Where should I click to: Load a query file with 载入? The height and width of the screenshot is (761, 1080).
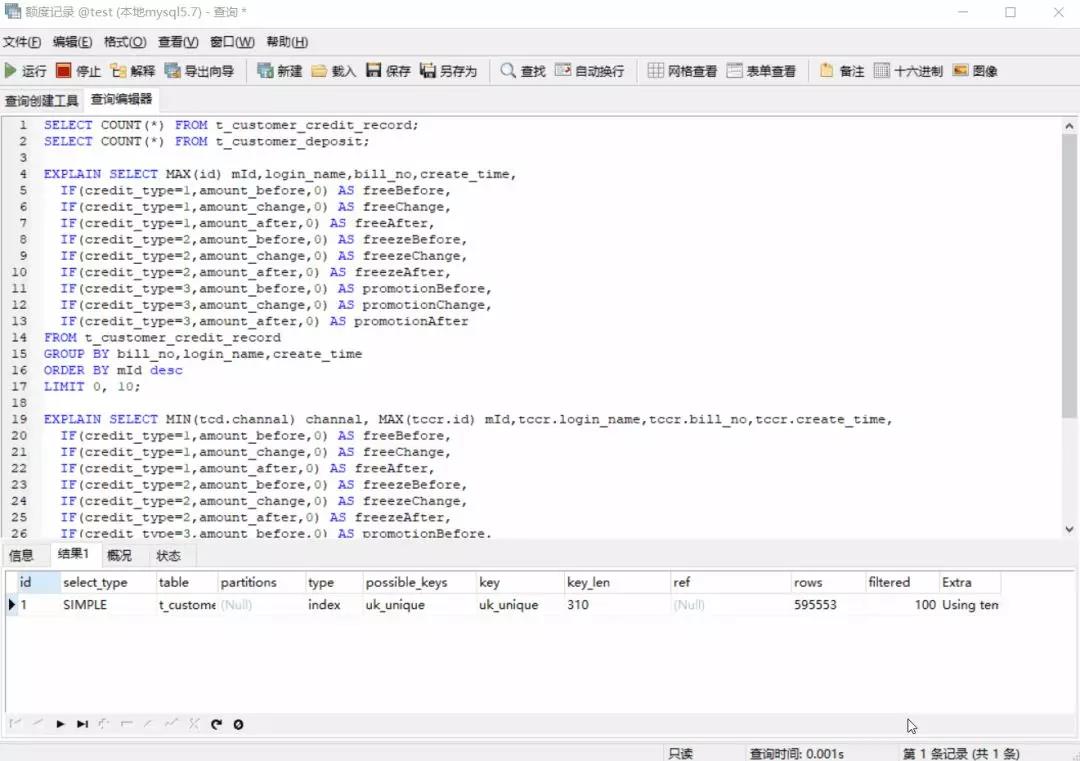tap(333, 71)
